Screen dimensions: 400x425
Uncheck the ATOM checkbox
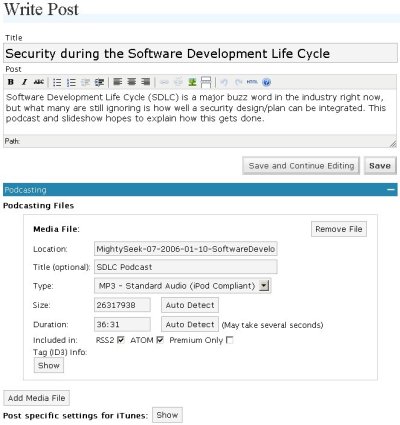point(160,340)
